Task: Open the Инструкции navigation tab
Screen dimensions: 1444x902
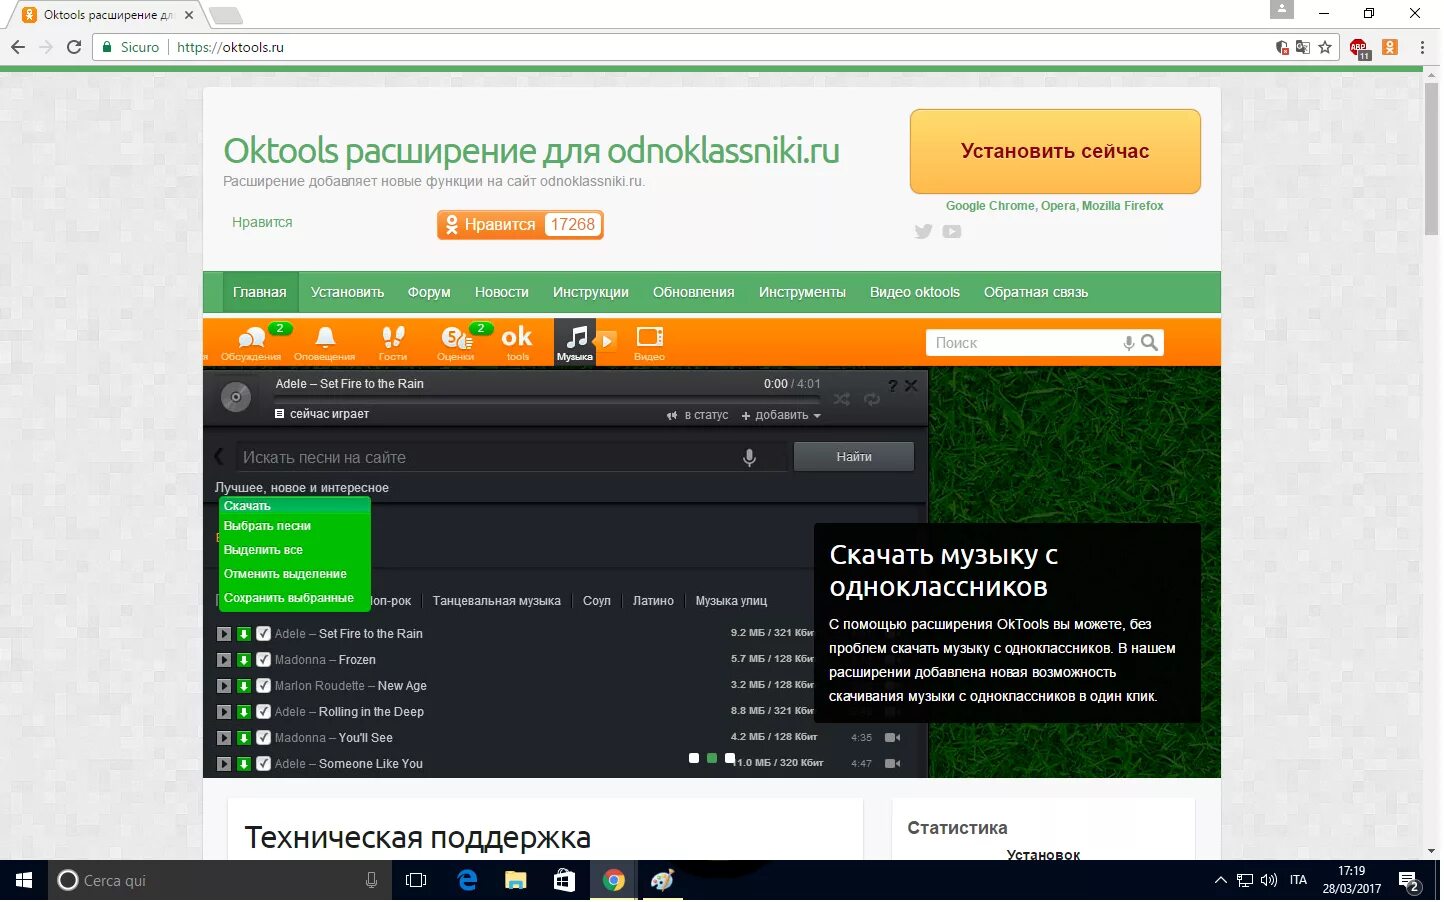Action: coord(592,293)
